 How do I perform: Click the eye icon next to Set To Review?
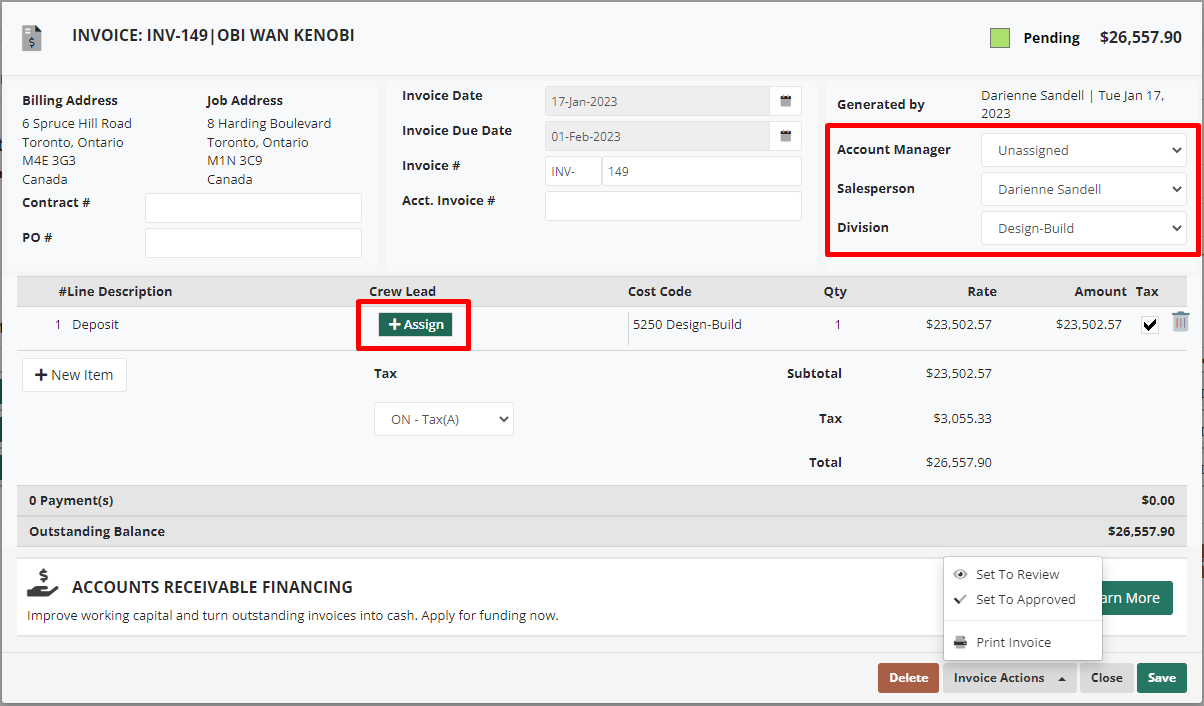[x=960, y=573]
